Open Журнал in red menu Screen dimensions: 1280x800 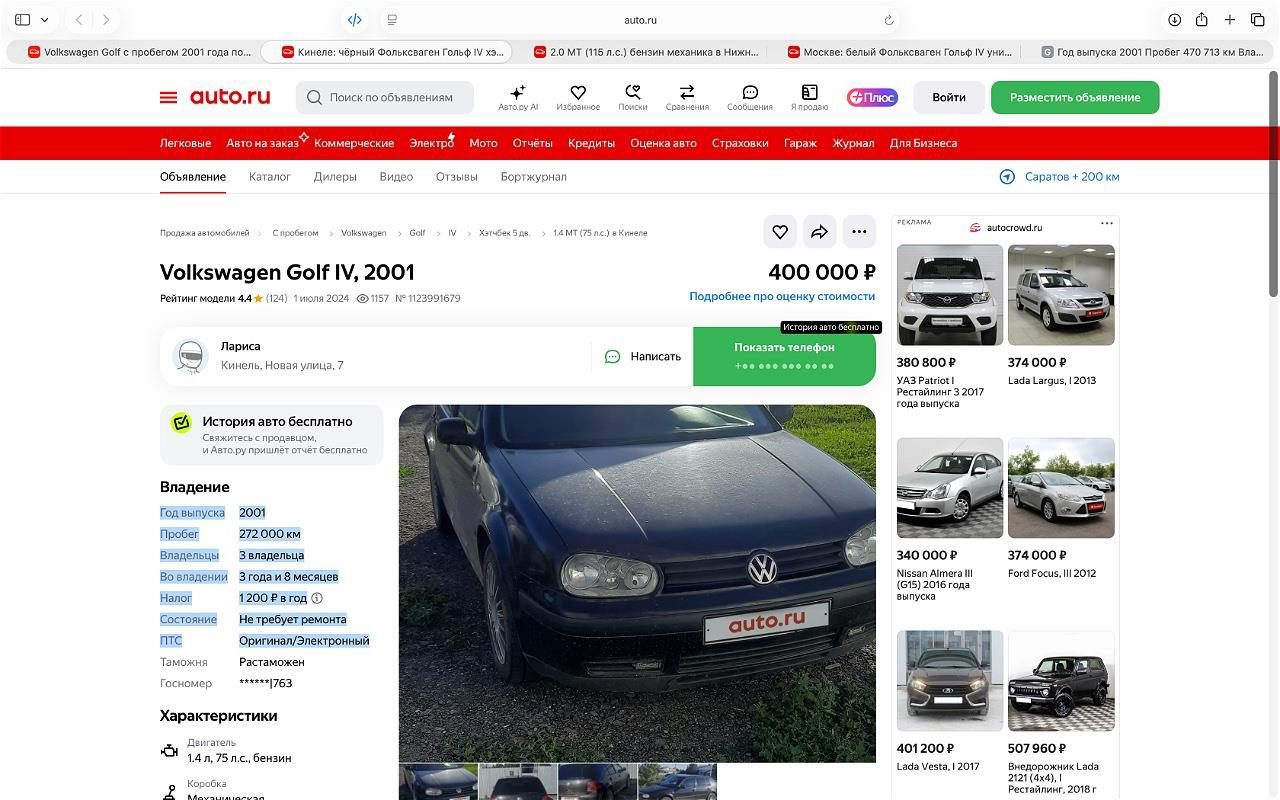pos(853,143)
